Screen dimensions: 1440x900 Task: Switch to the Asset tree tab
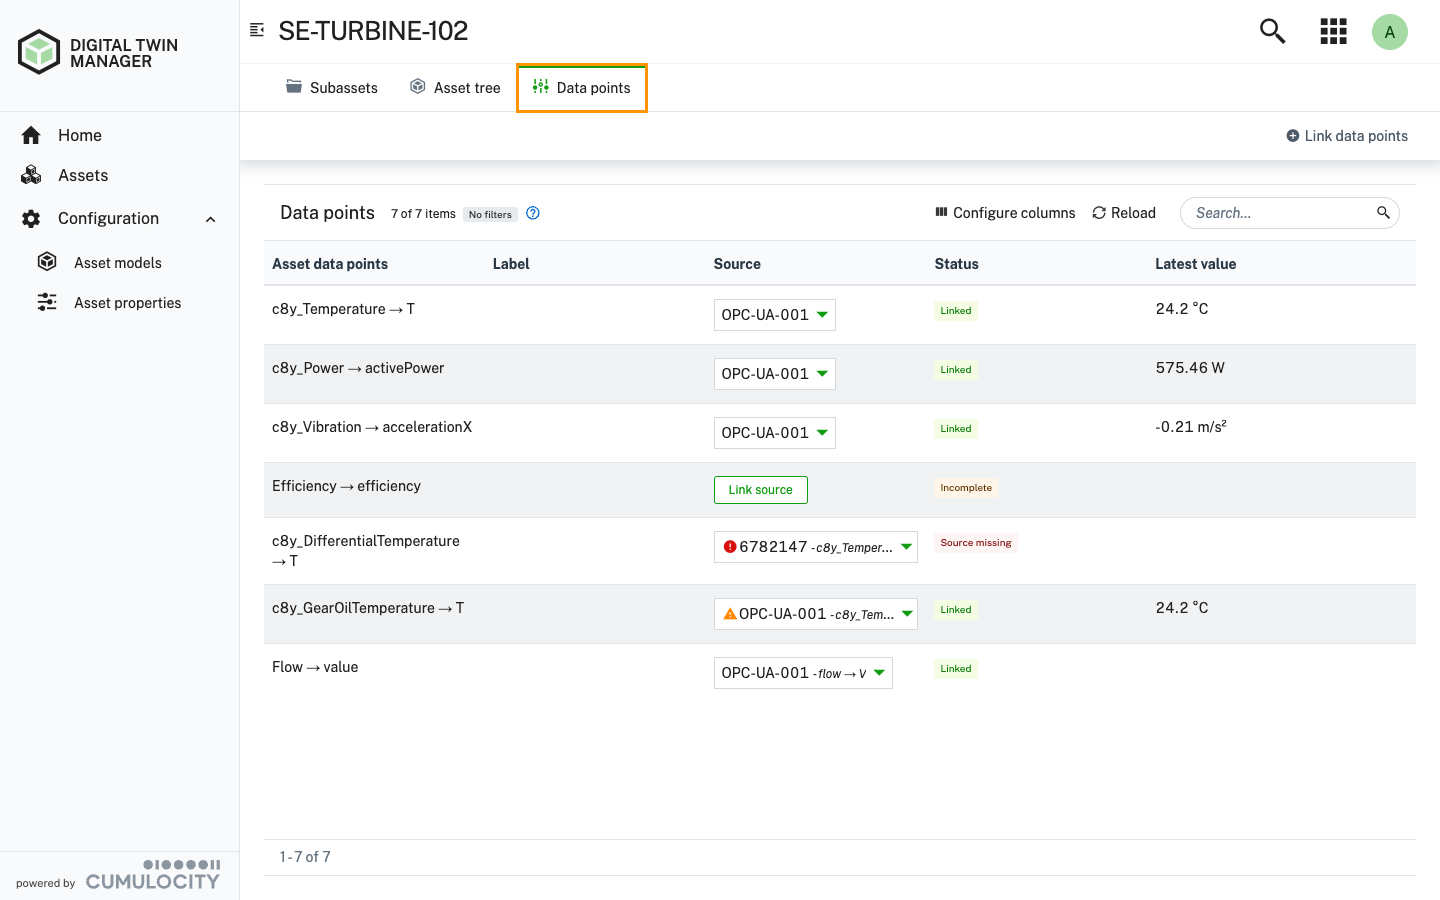pyautogui.click(x=455, y=87)
